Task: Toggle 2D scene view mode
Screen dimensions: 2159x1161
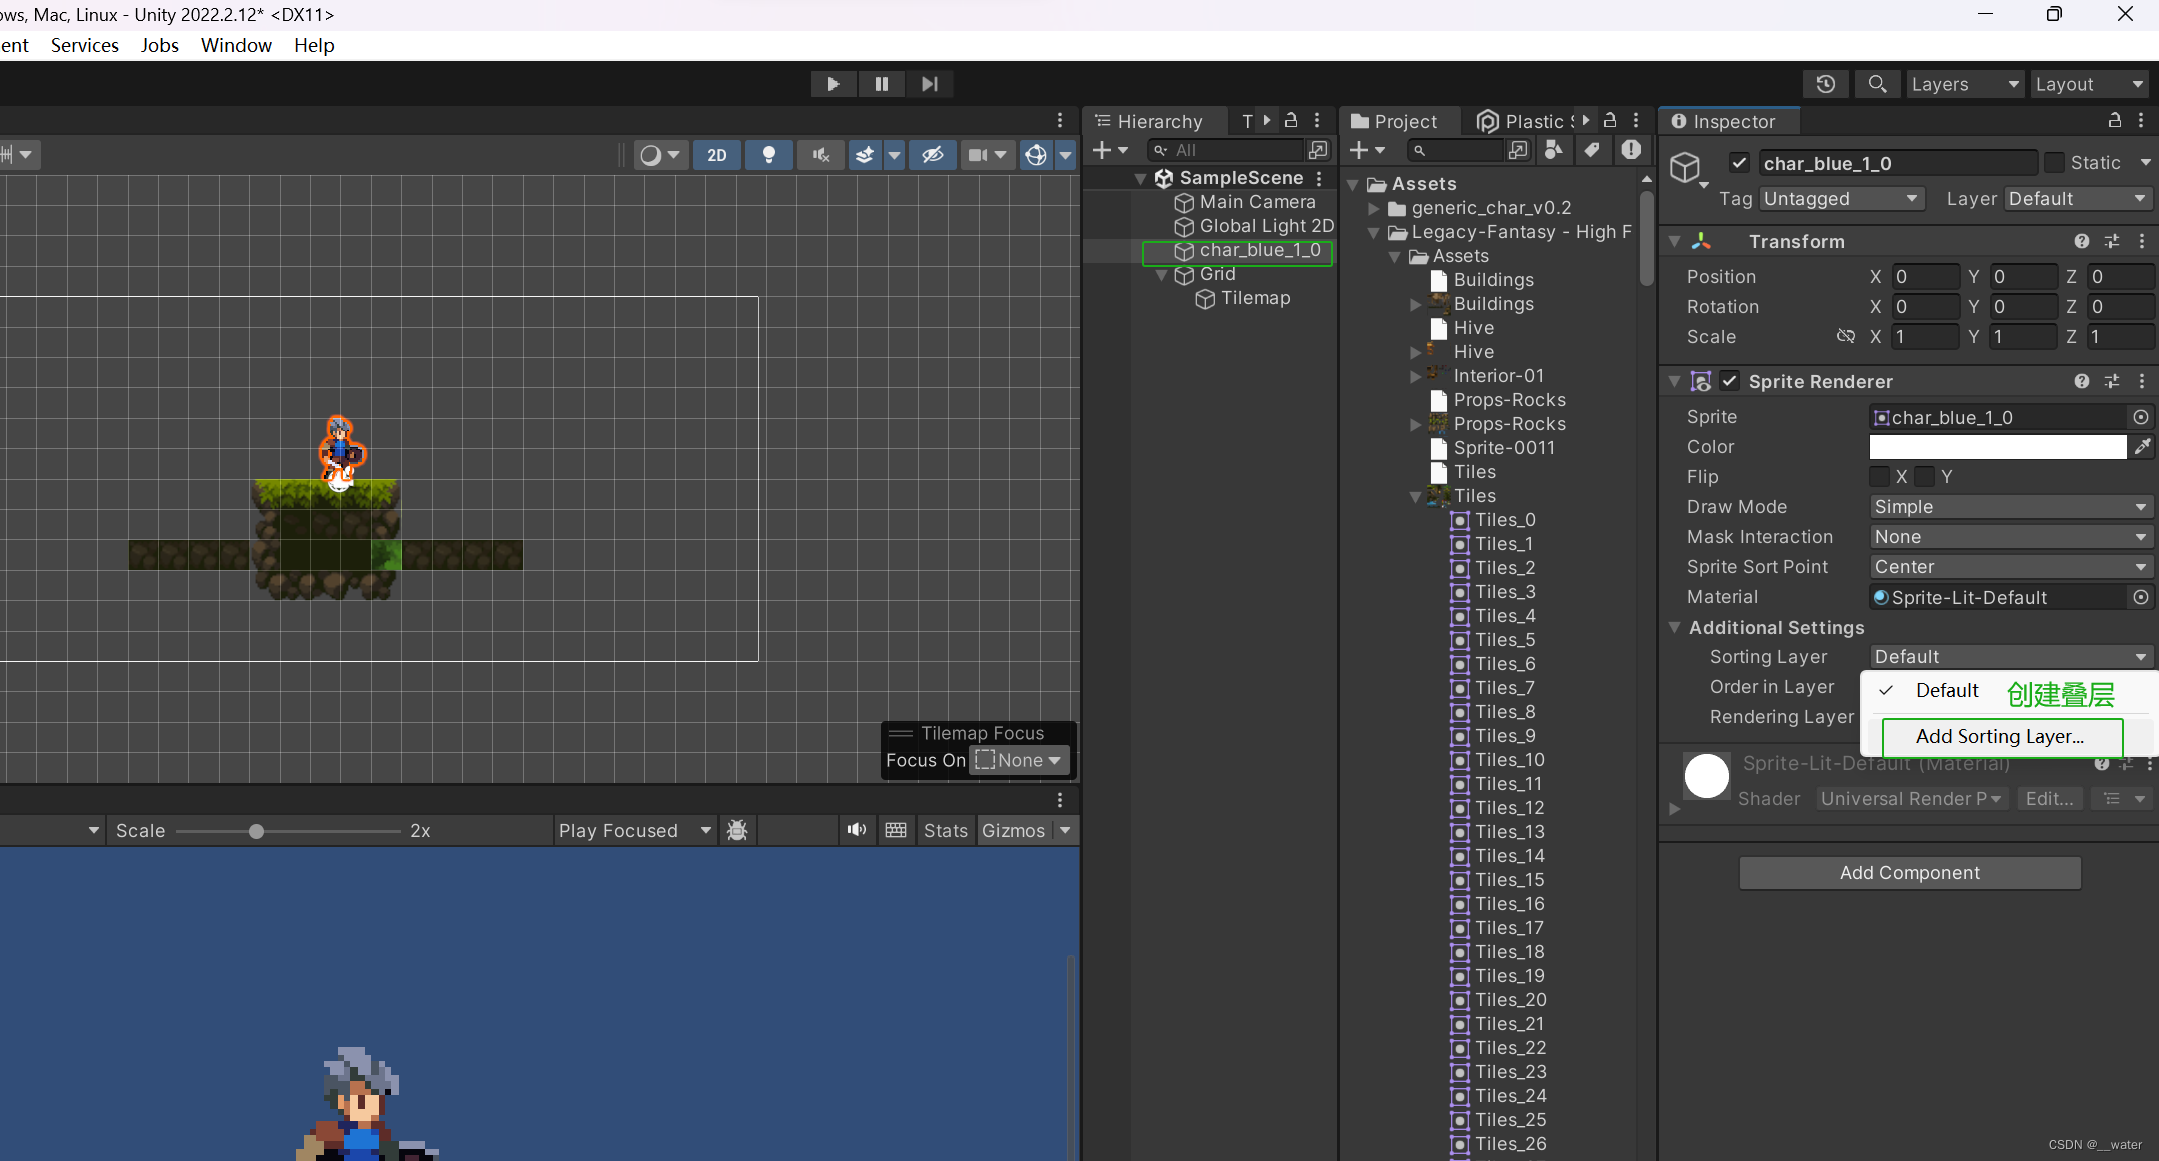Action: 716,155
